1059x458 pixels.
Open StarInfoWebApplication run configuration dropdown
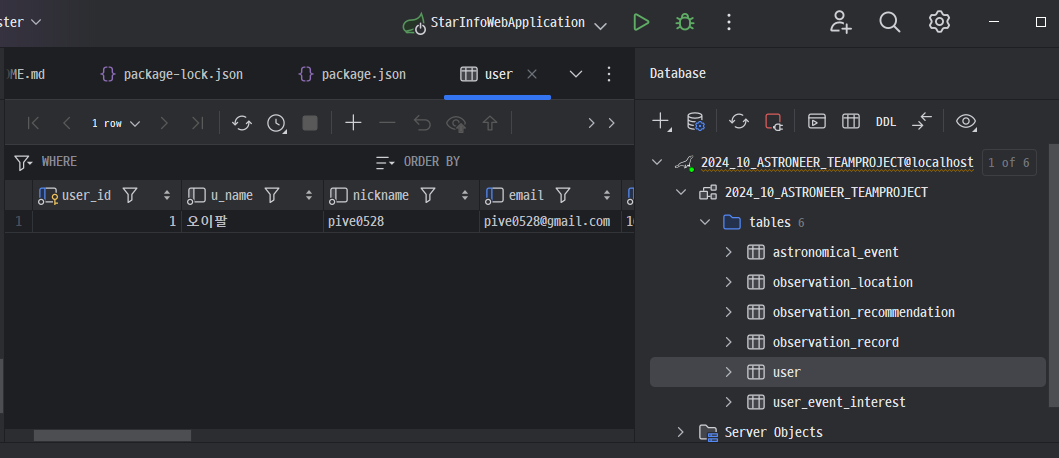click(600, 26)
